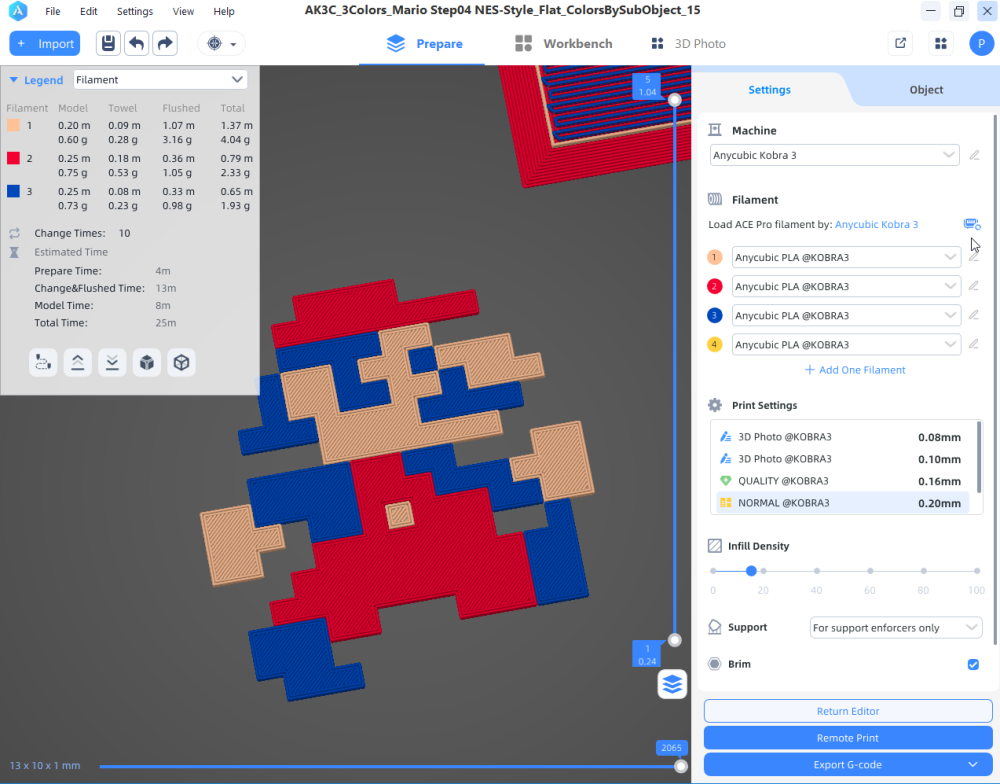Undo the last action

point(136,43)
